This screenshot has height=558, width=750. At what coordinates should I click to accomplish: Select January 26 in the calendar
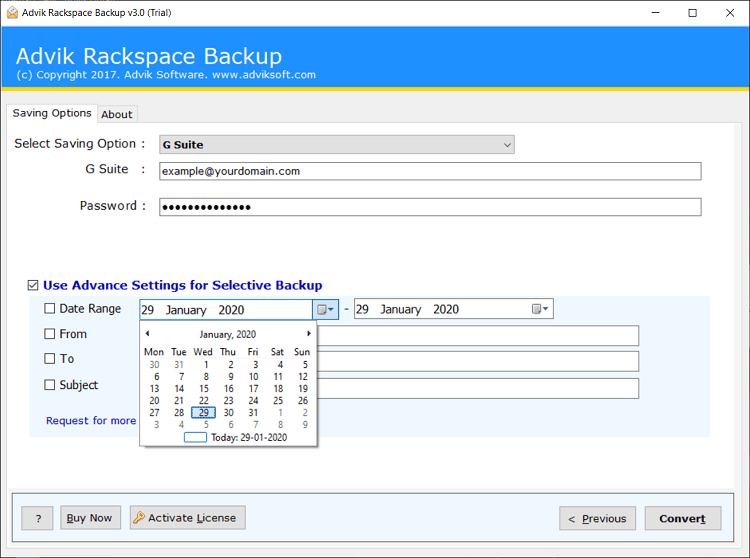[303, 401]
